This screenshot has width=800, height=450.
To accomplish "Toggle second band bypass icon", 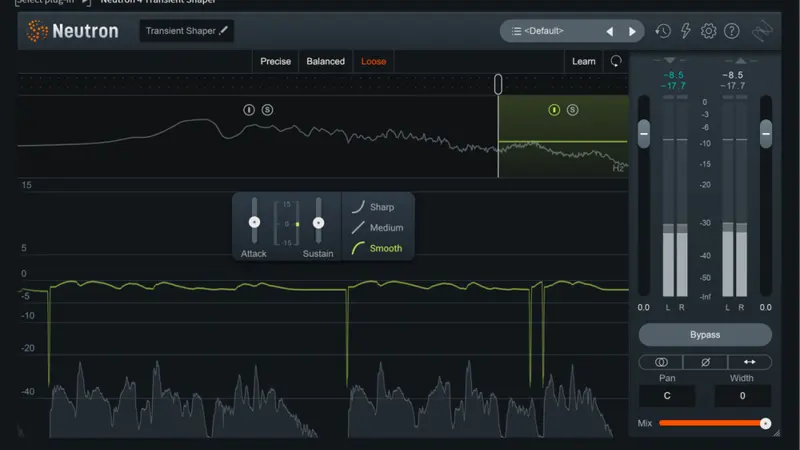I will coord(554,110).
